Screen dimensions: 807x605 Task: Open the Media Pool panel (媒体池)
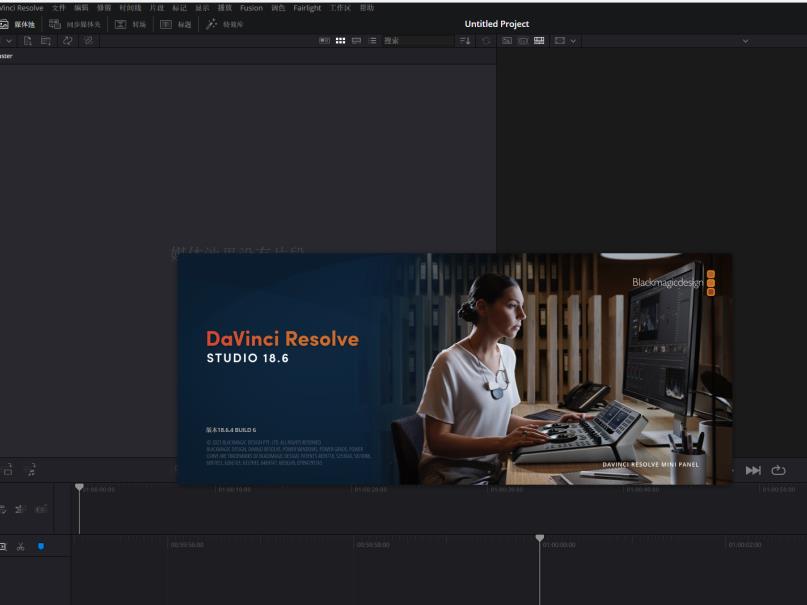[17, 24]
